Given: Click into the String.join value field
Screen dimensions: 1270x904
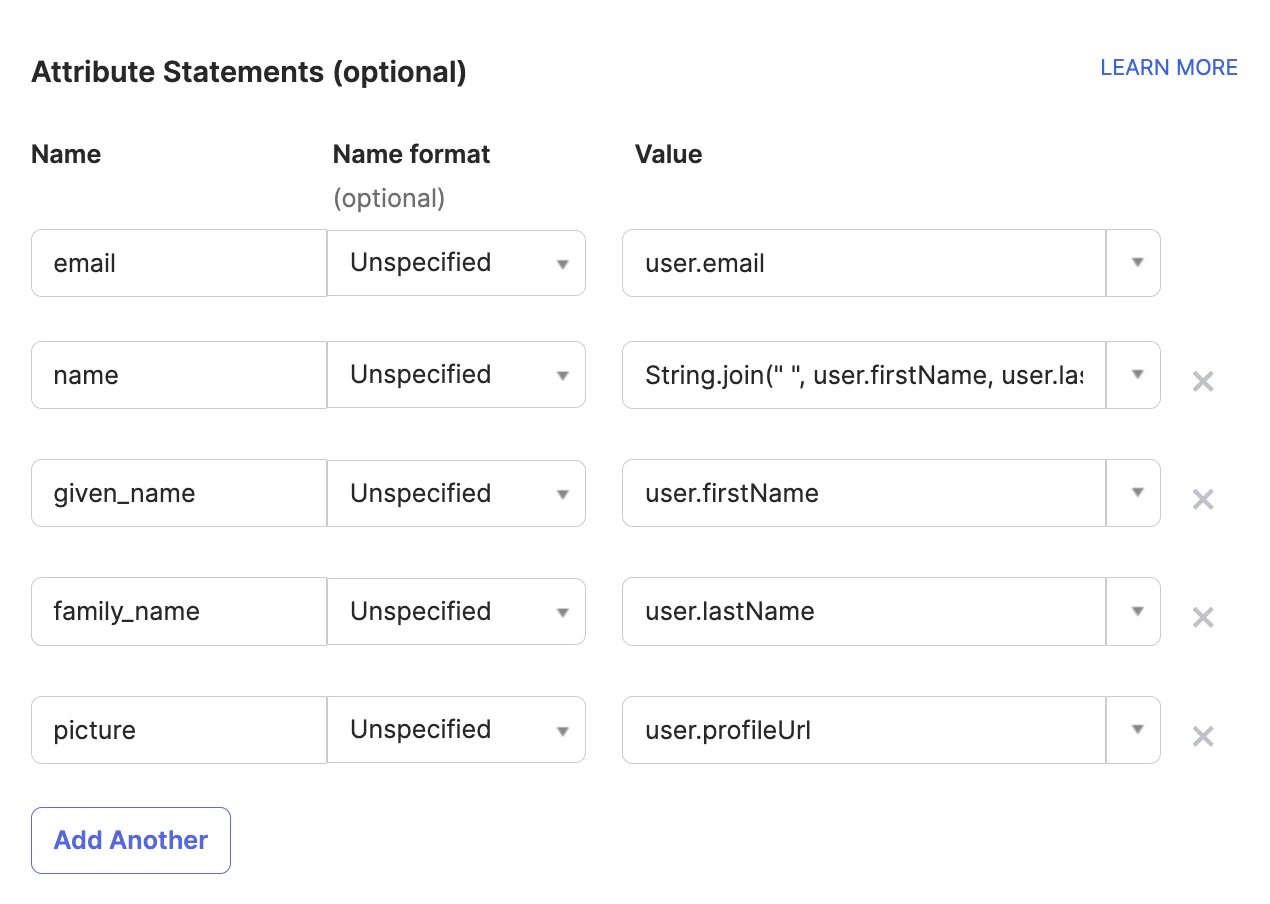Looking at the screenshot, I should [863, 375].
